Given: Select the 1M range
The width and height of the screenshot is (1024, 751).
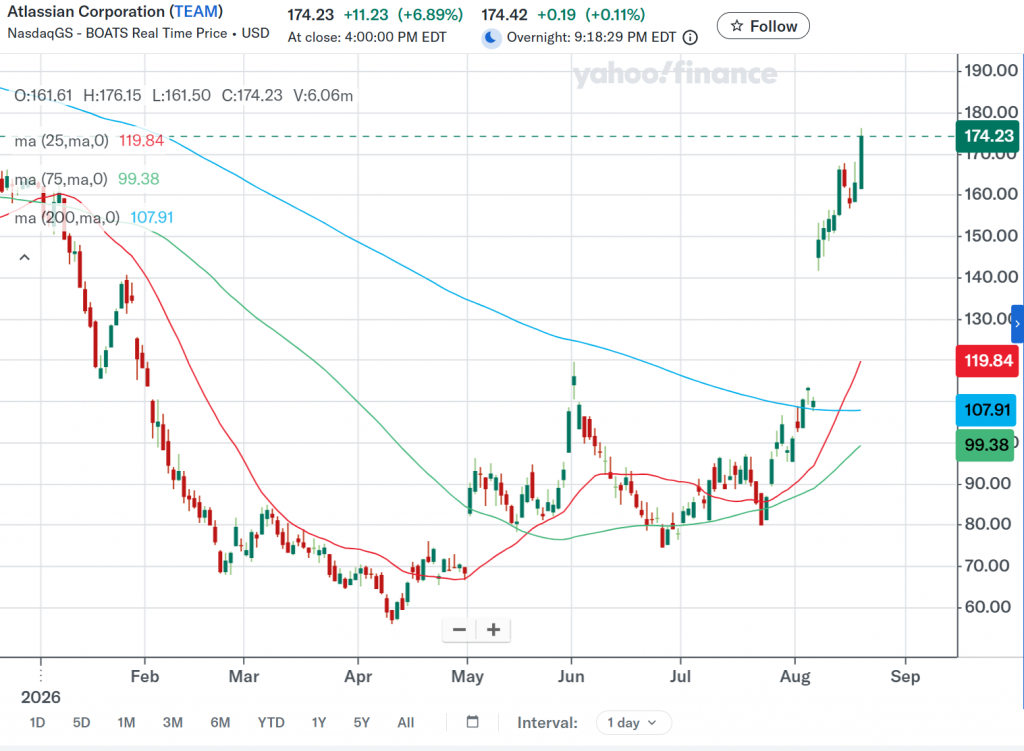Looking at the screenshot, I should tap(127, 723).
